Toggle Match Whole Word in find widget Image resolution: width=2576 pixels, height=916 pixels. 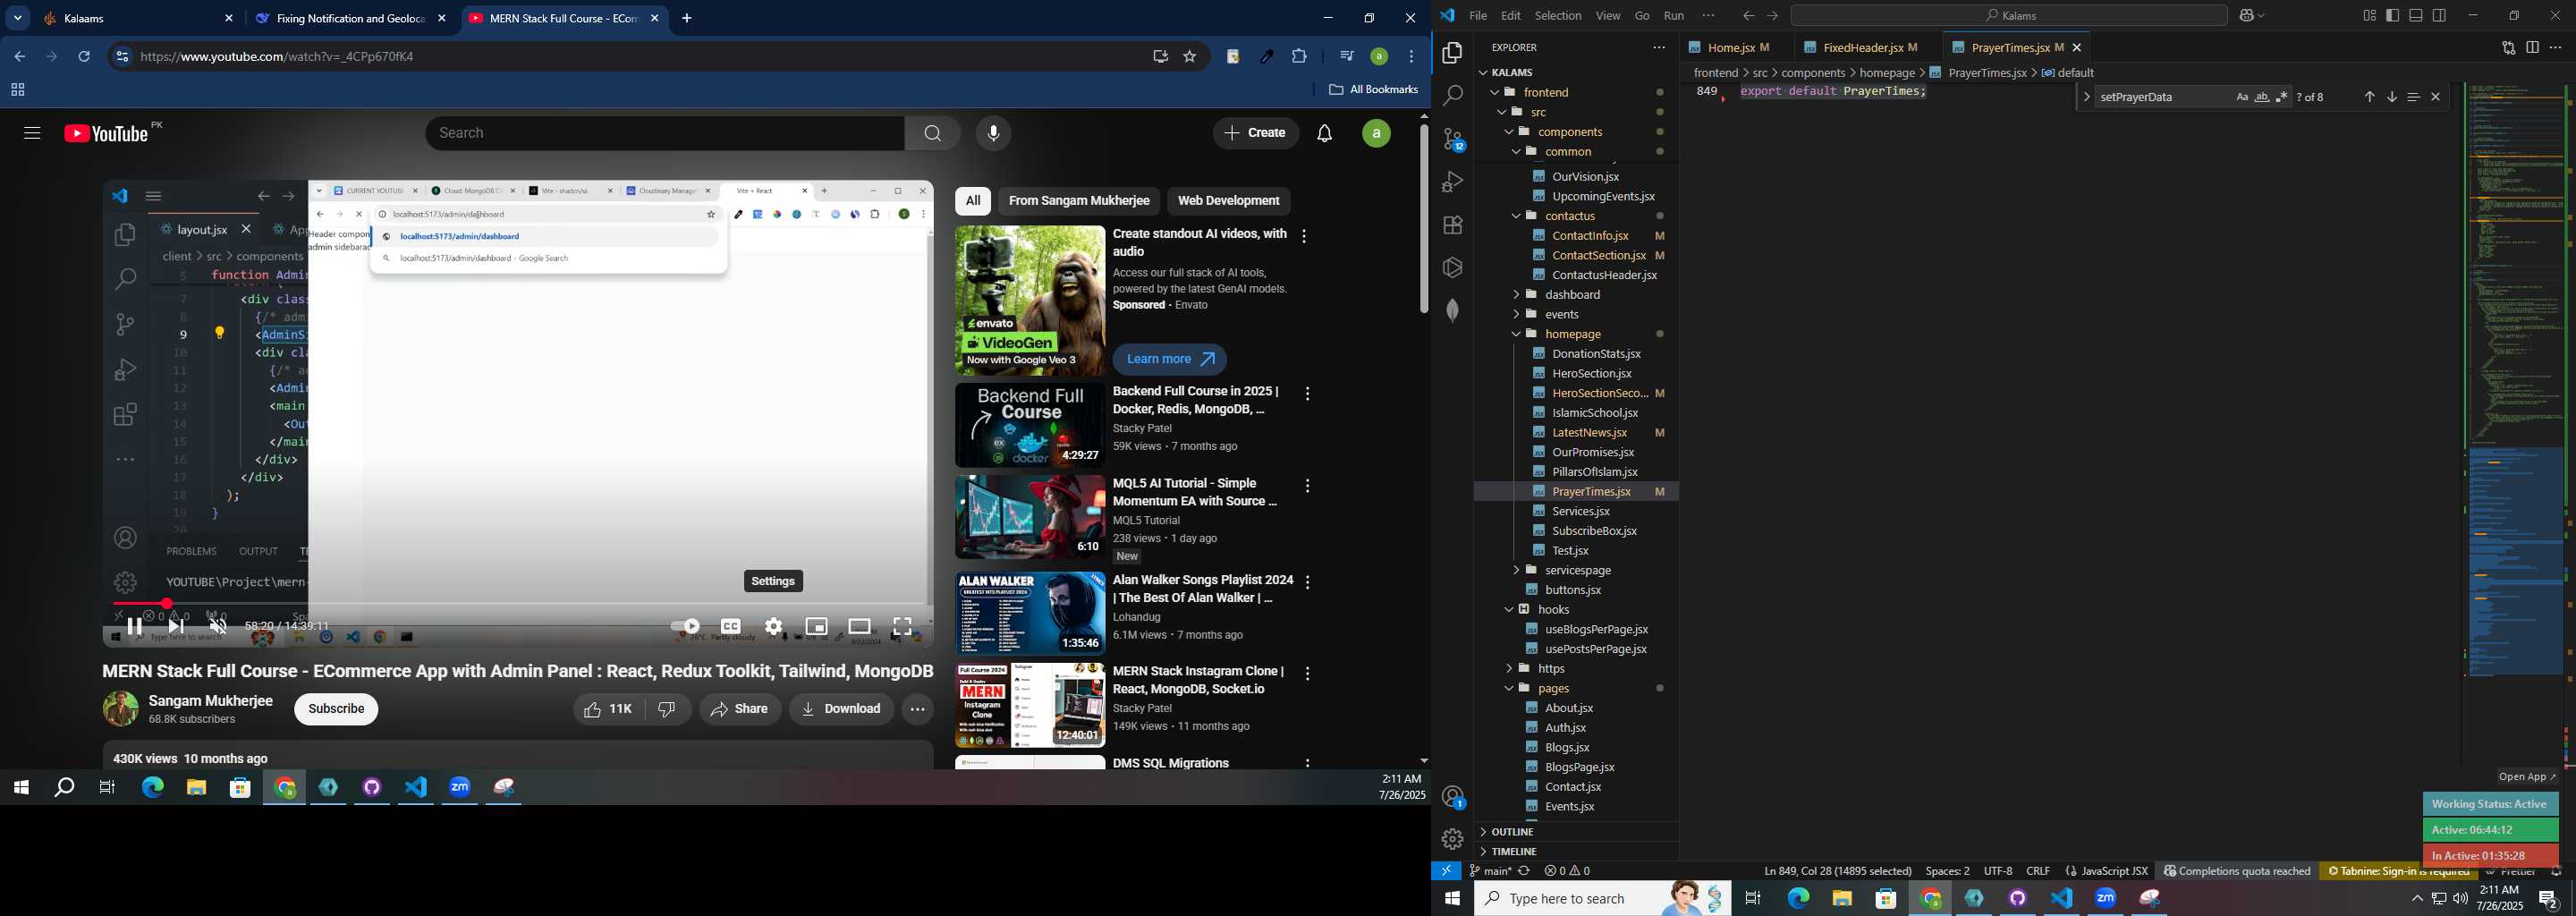click(x=2261, y=97)
